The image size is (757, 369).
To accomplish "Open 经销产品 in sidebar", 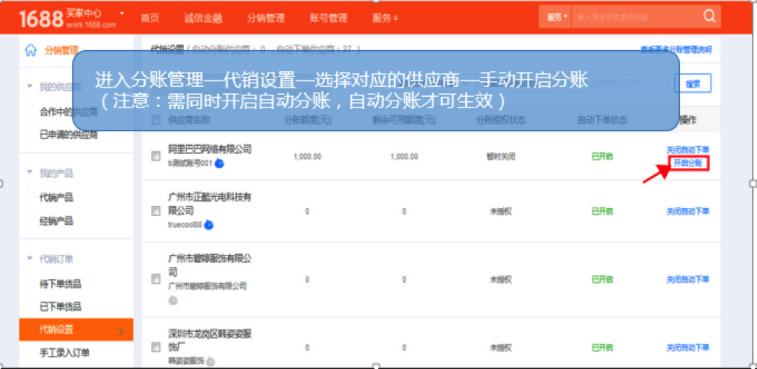I will click(x=56, y=221).
